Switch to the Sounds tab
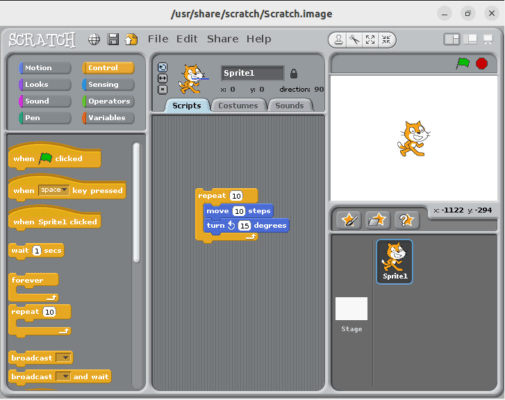 pyautogui.click(x=289, y=105)
